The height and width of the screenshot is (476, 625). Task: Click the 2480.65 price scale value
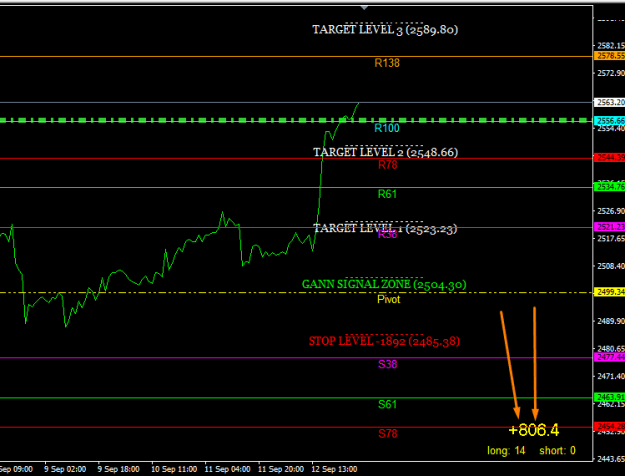pos(611,348)
